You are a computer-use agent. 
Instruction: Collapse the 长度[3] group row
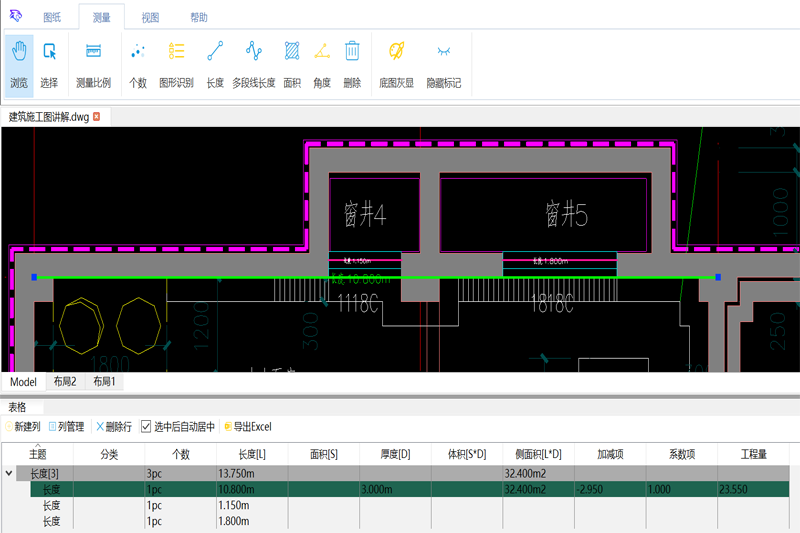point(10,473)
